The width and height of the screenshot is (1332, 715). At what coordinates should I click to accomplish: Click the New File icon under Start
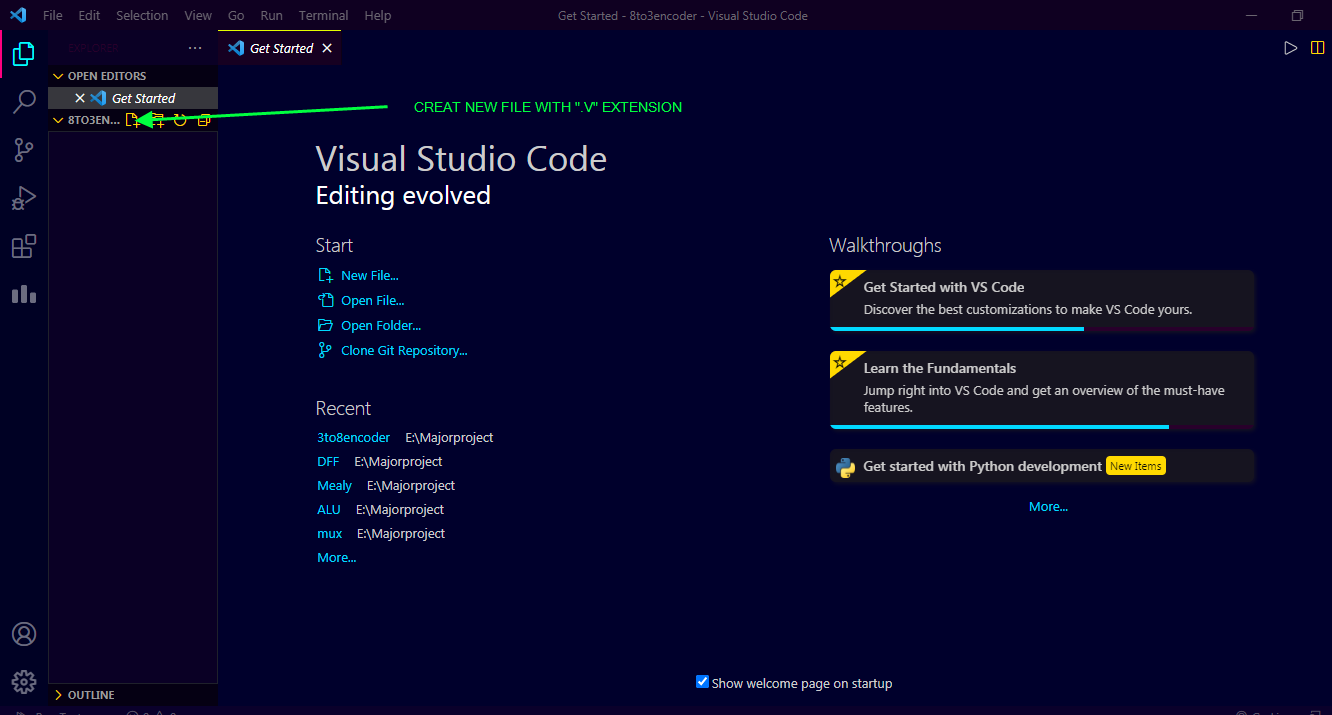coord(325,275)
